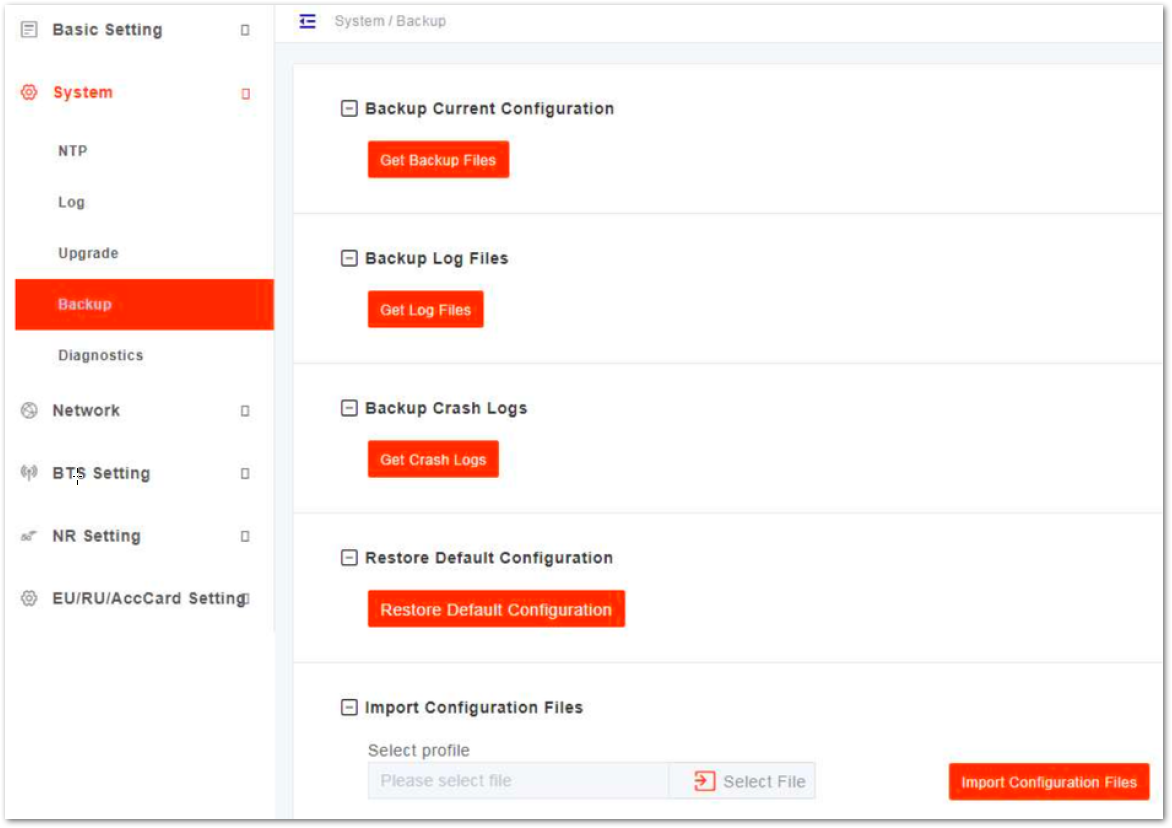Toggle the sidebar collapse hamburger icon
The width and height of the screenshot is (1172, 828).
tap(307, 21)
